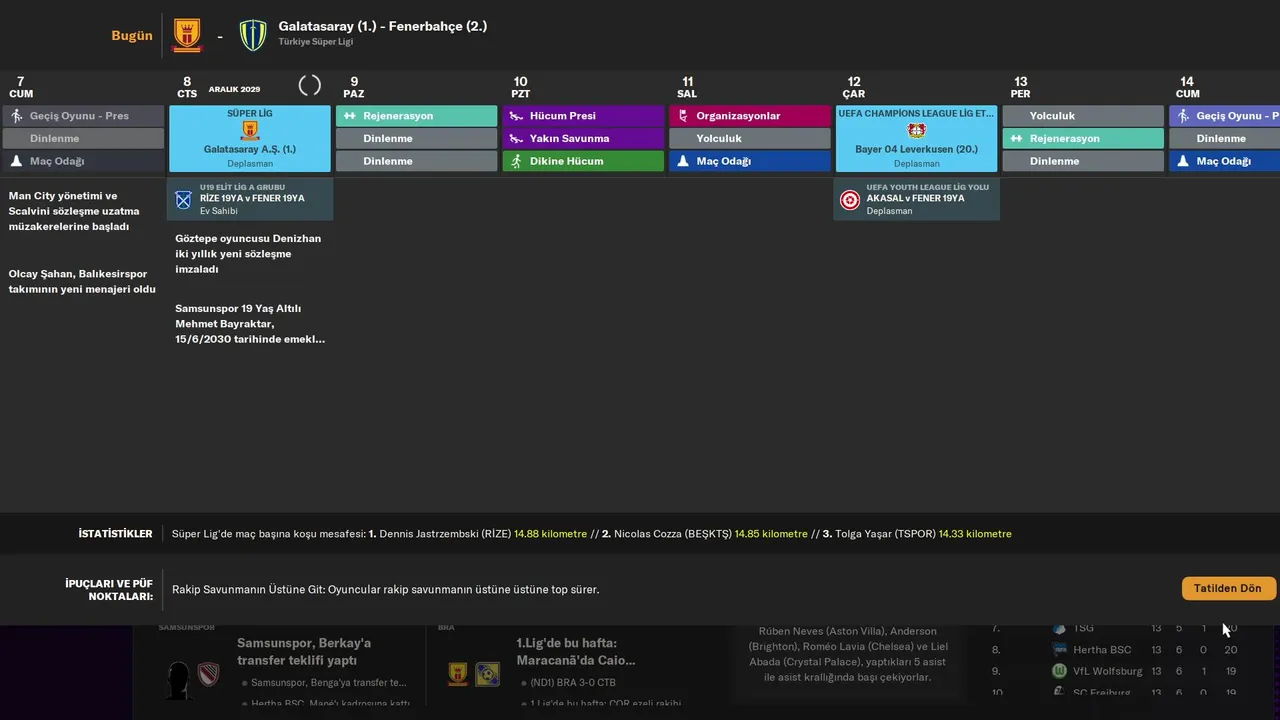
Task: Click the İSTATİSTİKLER label
Action: pos(116,534)
